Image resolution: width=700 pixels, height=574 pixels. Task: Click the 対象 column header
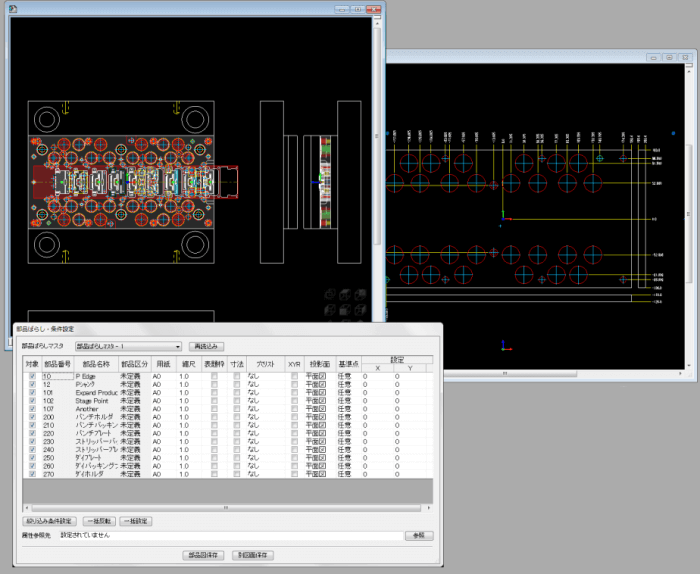[32, 364]
